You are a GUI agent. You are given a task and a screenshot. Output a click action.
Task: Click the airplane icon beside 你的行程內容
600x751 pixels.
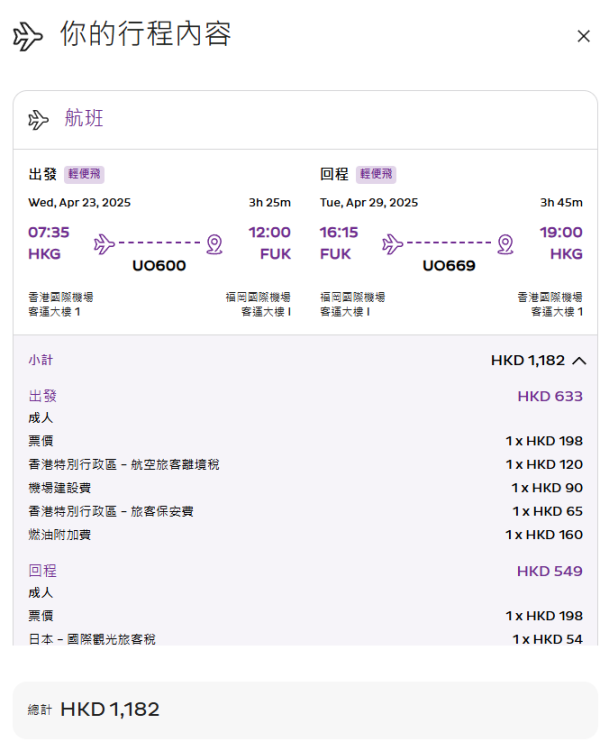click(27, 36)
